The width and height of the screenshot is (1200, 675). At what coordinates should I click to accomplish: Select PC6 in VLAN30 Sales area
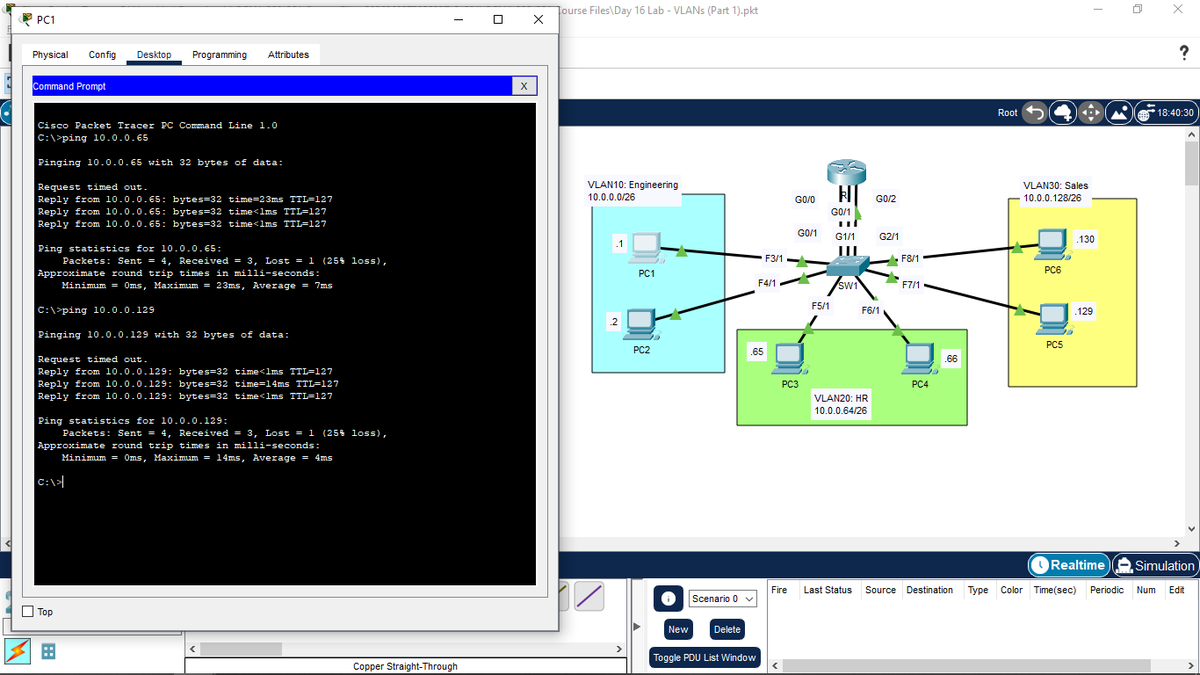tap(1053, 246)
